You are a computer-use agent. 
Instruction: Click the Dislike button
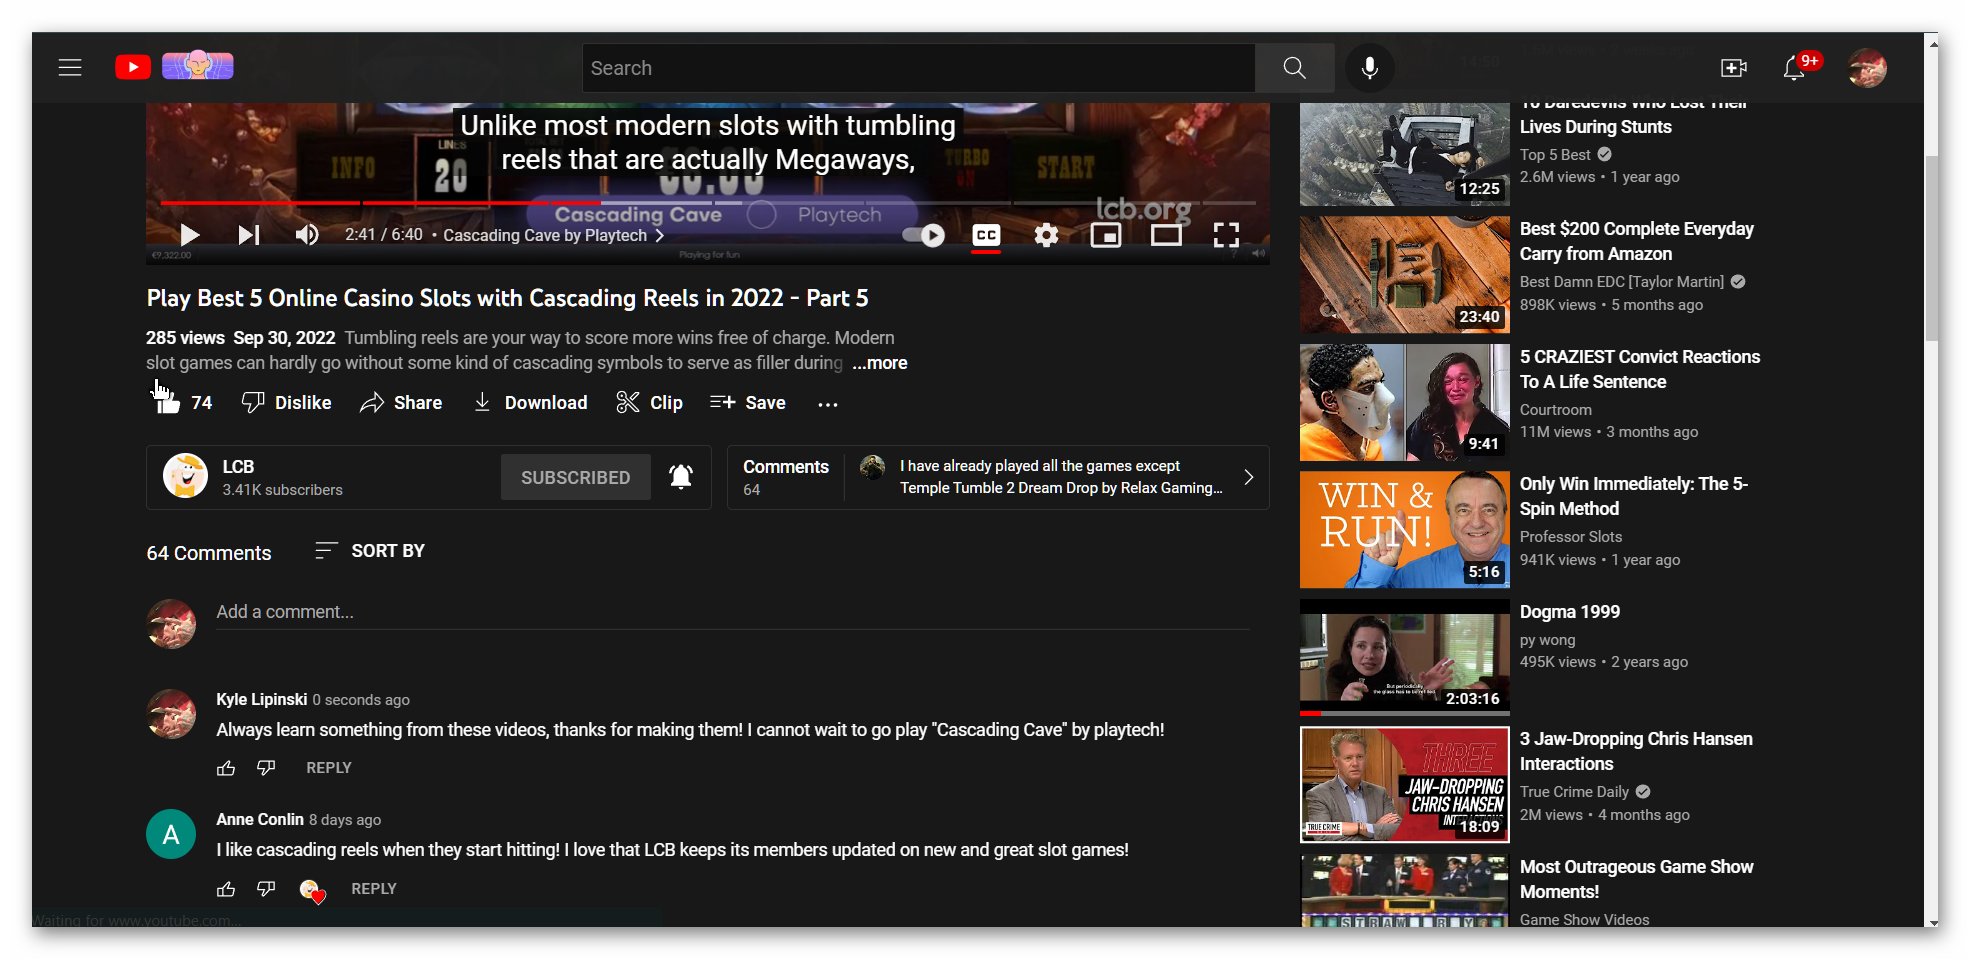click(x=287, y=402)
